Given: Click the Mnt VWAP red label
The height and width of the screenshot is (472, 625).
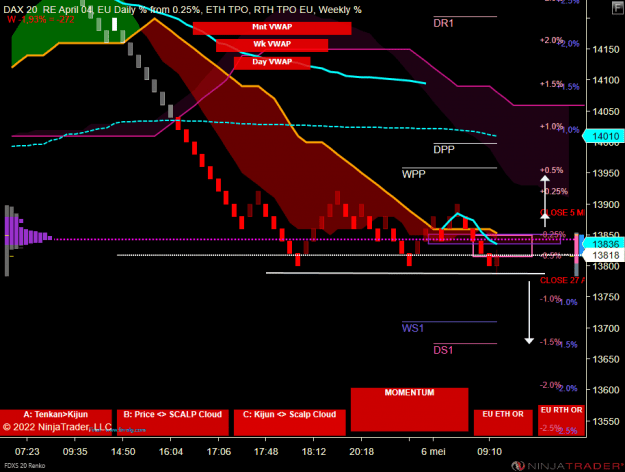Looking at the screenshot, I should 272,28.
